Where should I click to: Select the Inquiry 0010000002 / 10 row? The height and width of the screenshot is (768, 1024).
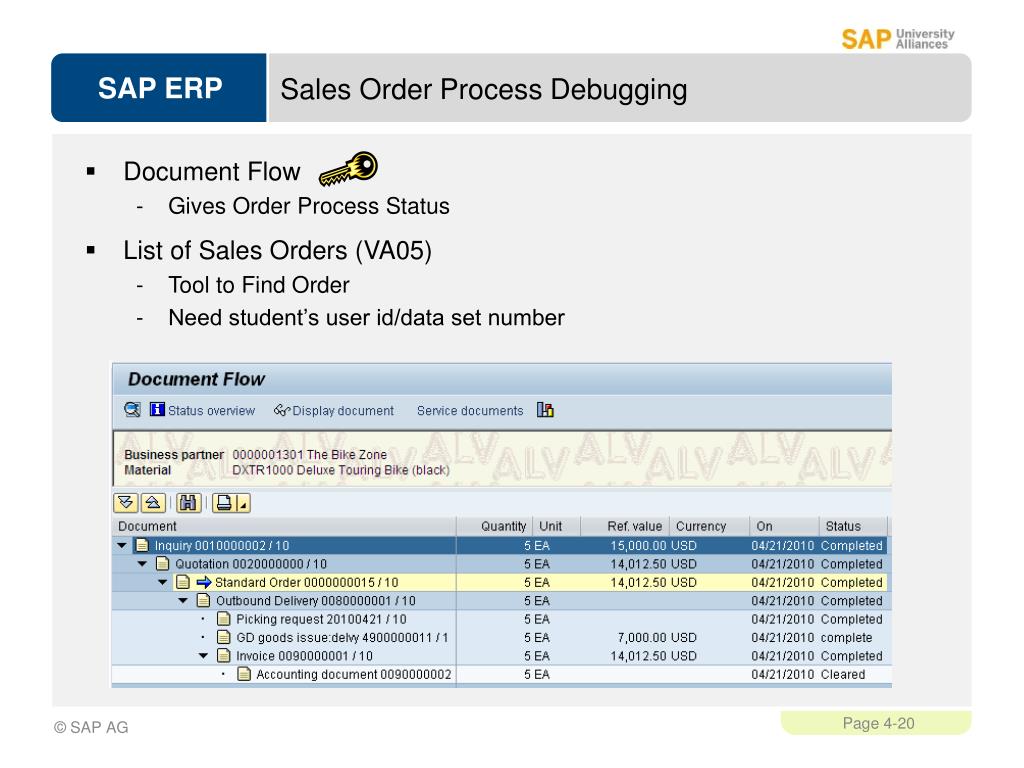[x=500, y=545]
